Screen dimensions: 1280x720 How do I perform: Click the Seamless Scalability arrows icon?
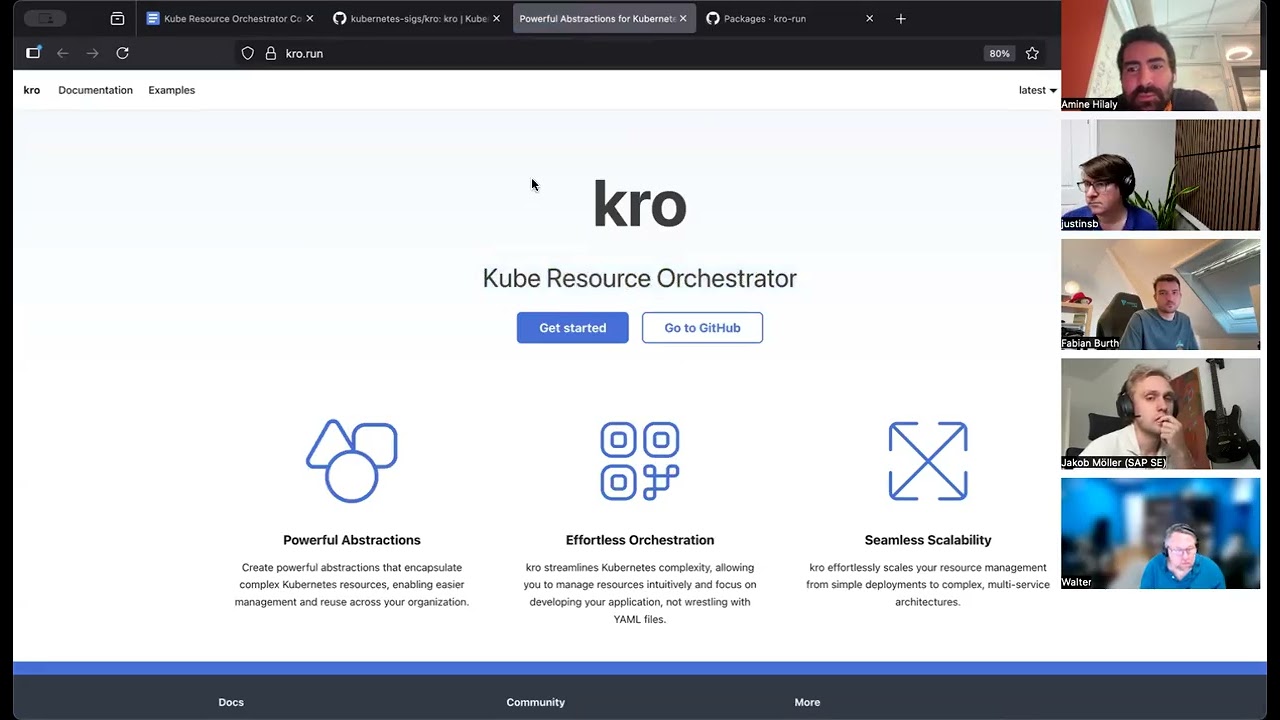pyautogui.click(x=928, y=461)
